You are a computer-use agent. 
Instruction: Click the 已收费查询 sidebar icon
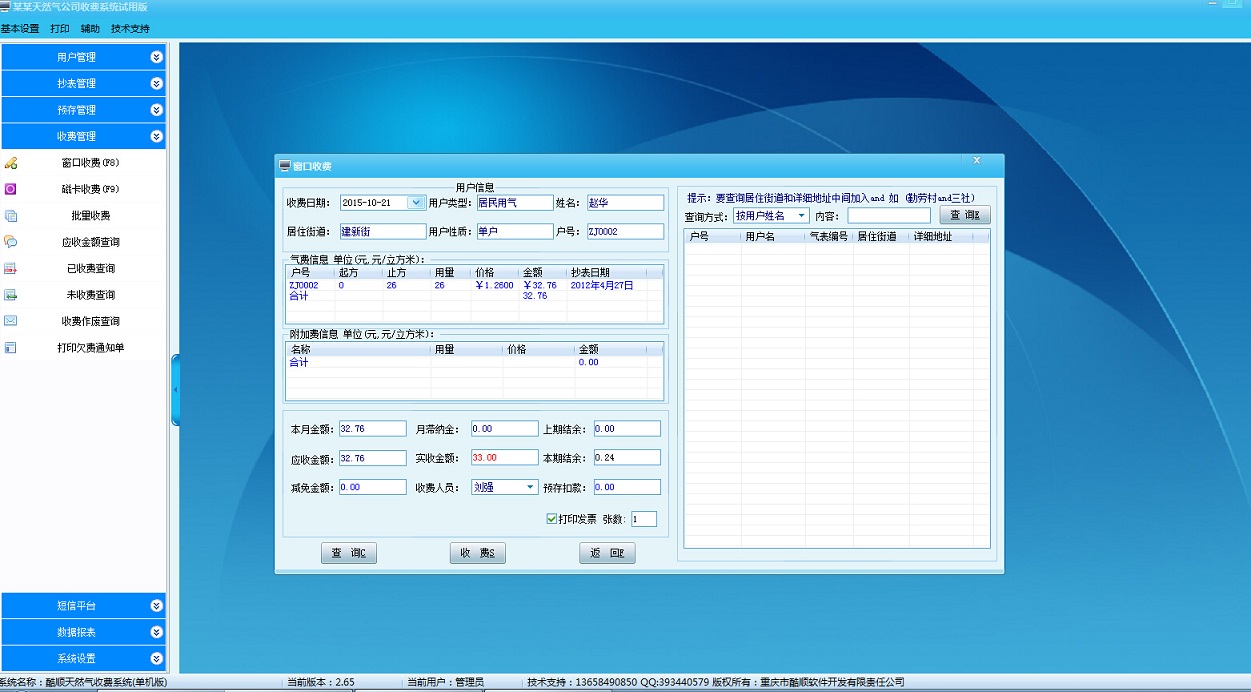(11, 268)
